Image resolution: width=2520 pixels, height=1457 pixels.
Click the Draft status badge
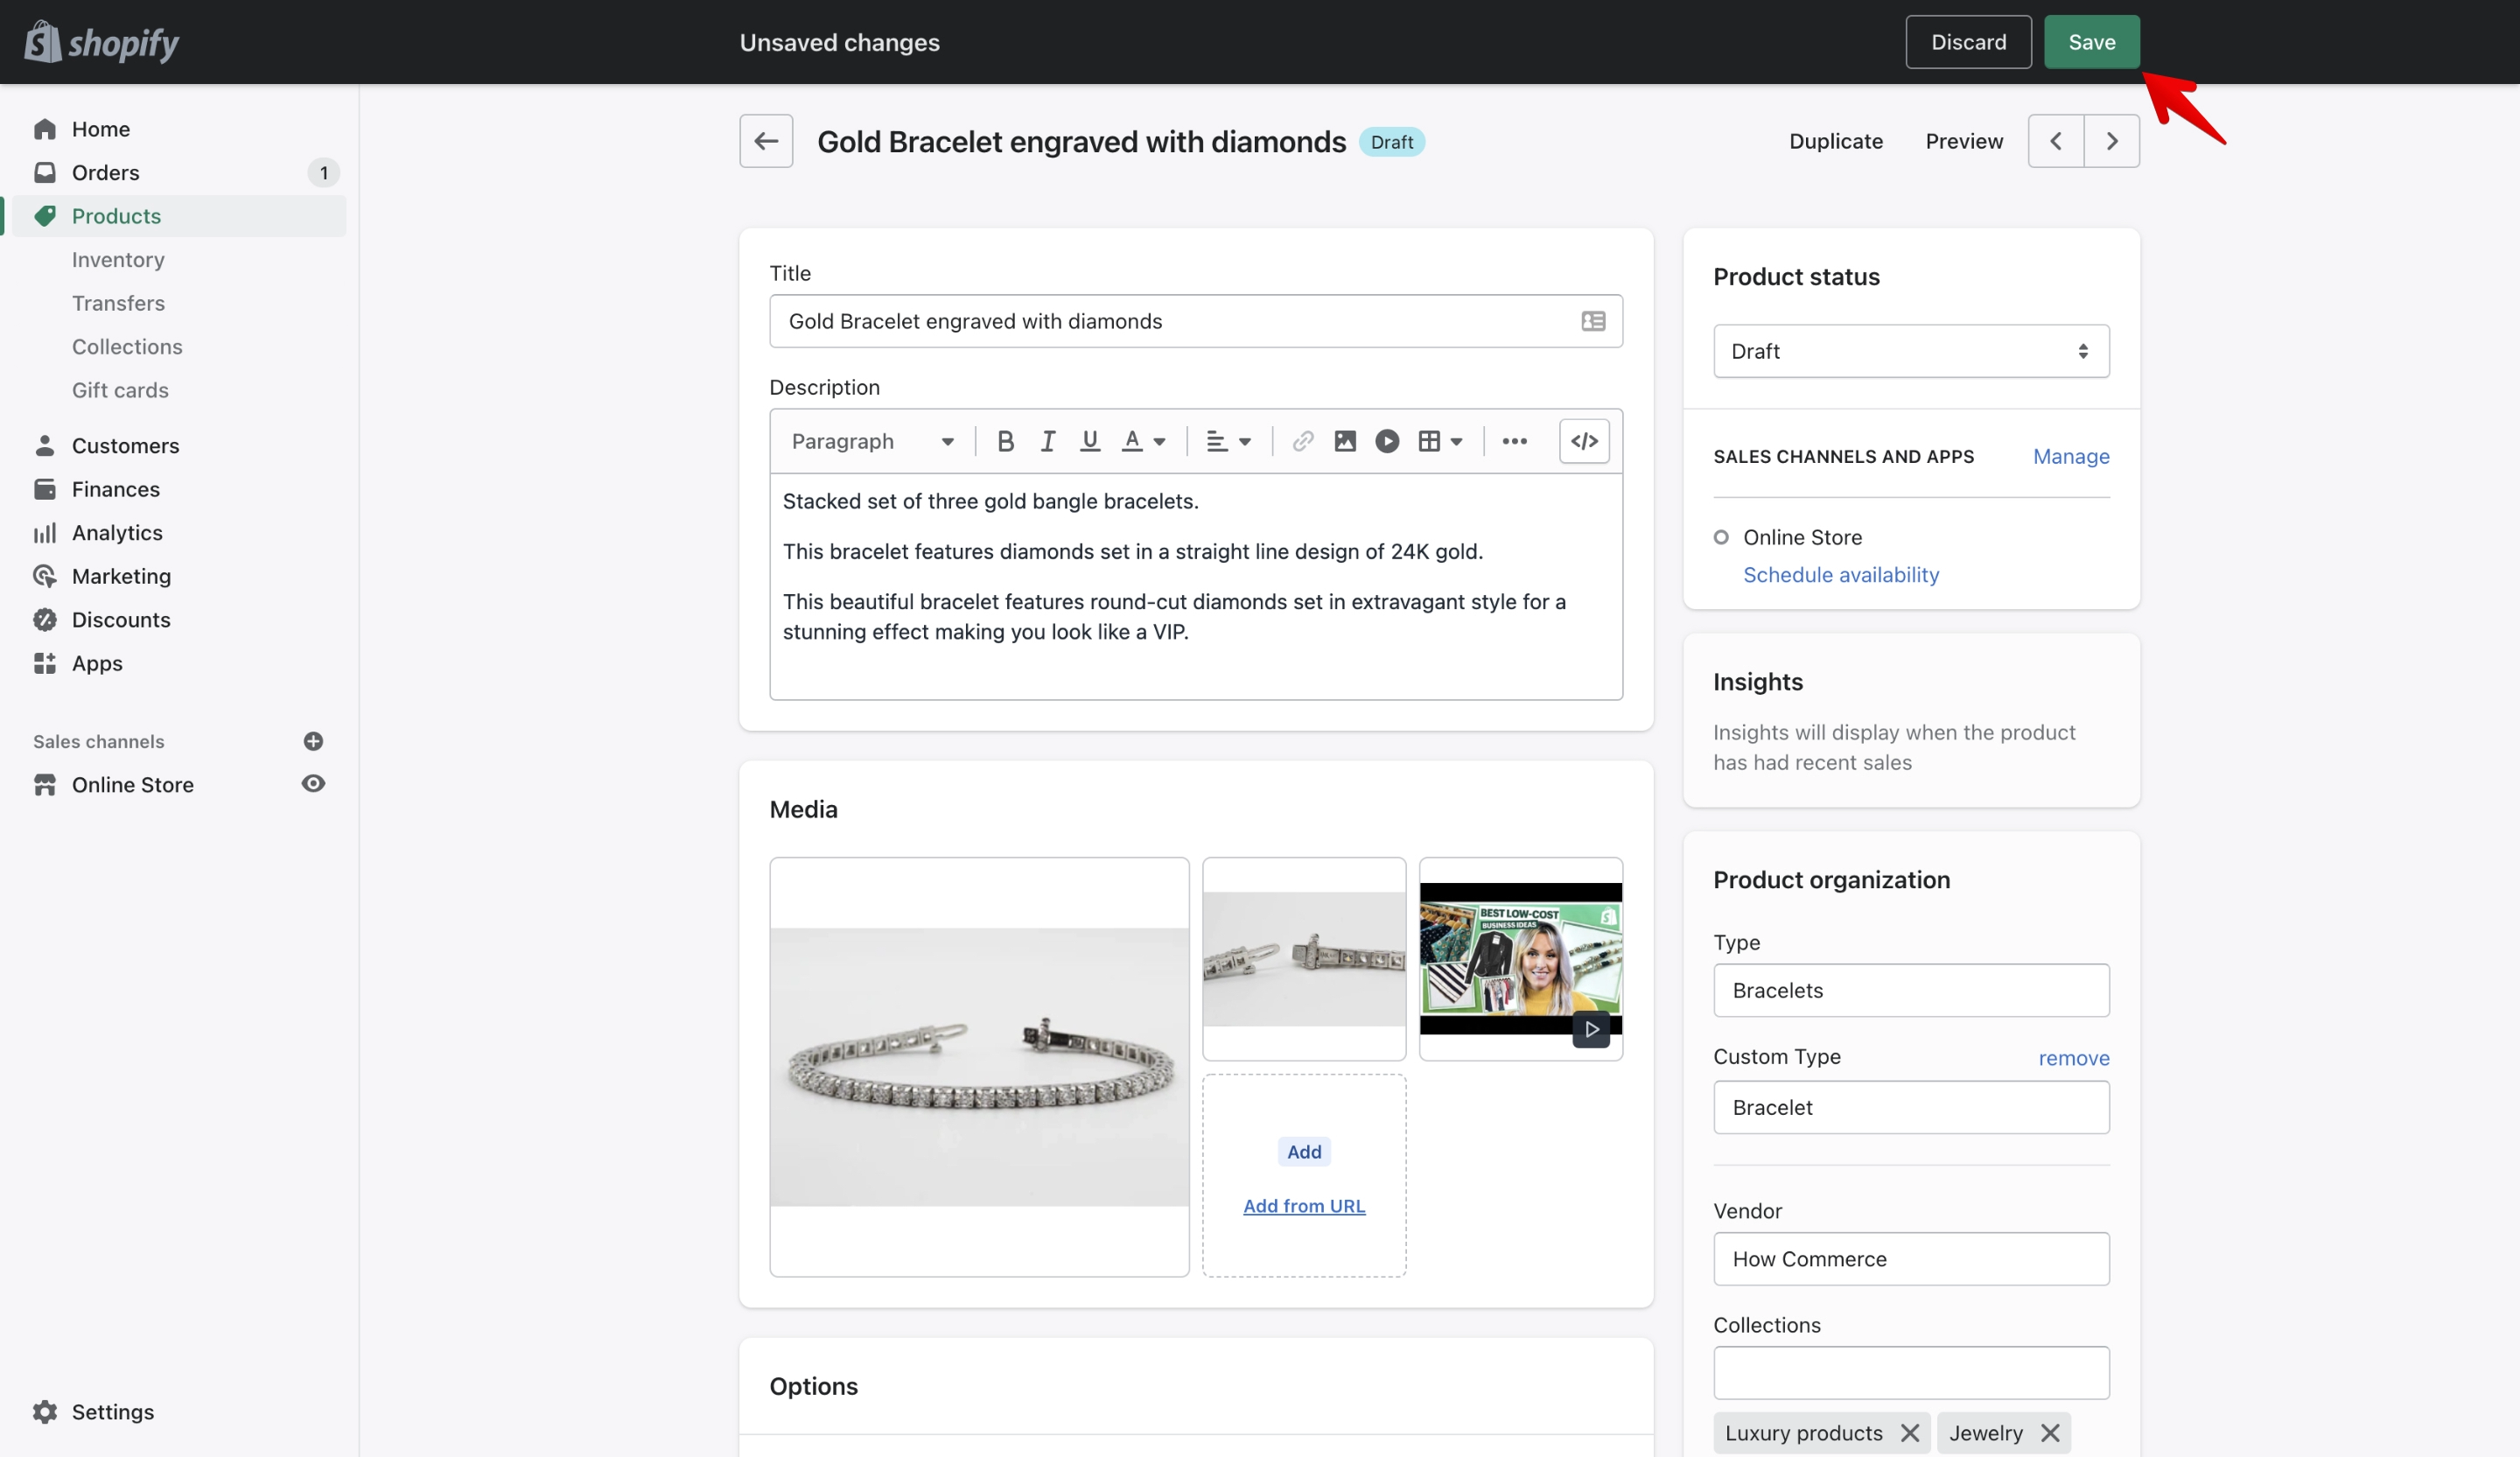[1391, 142]
